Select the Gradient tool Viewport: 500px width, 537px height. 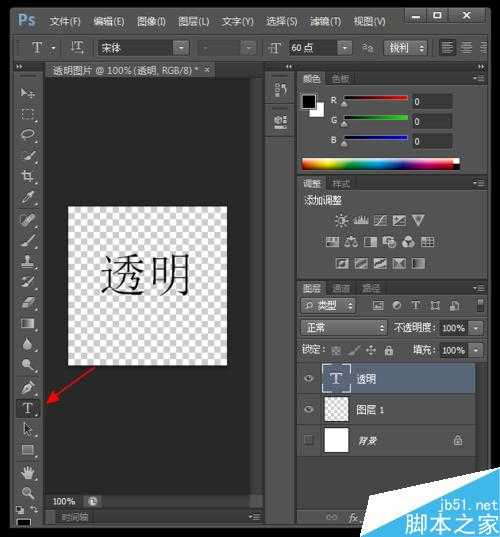pyautogui.click(x=27, y=324)
